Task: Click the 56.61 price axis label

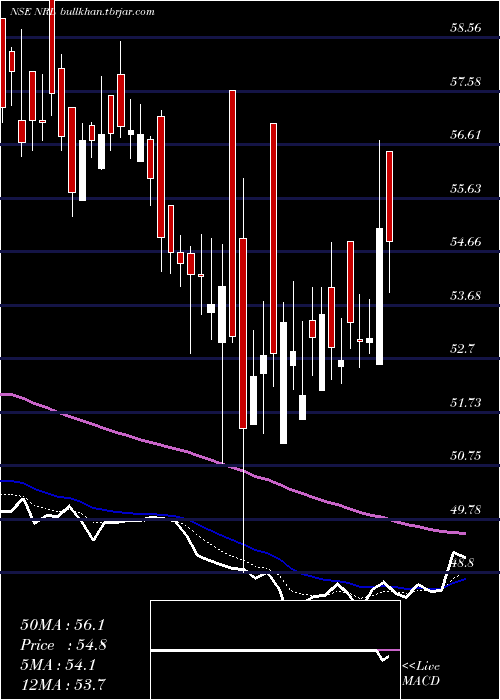Action: click(x=465, y=134)
